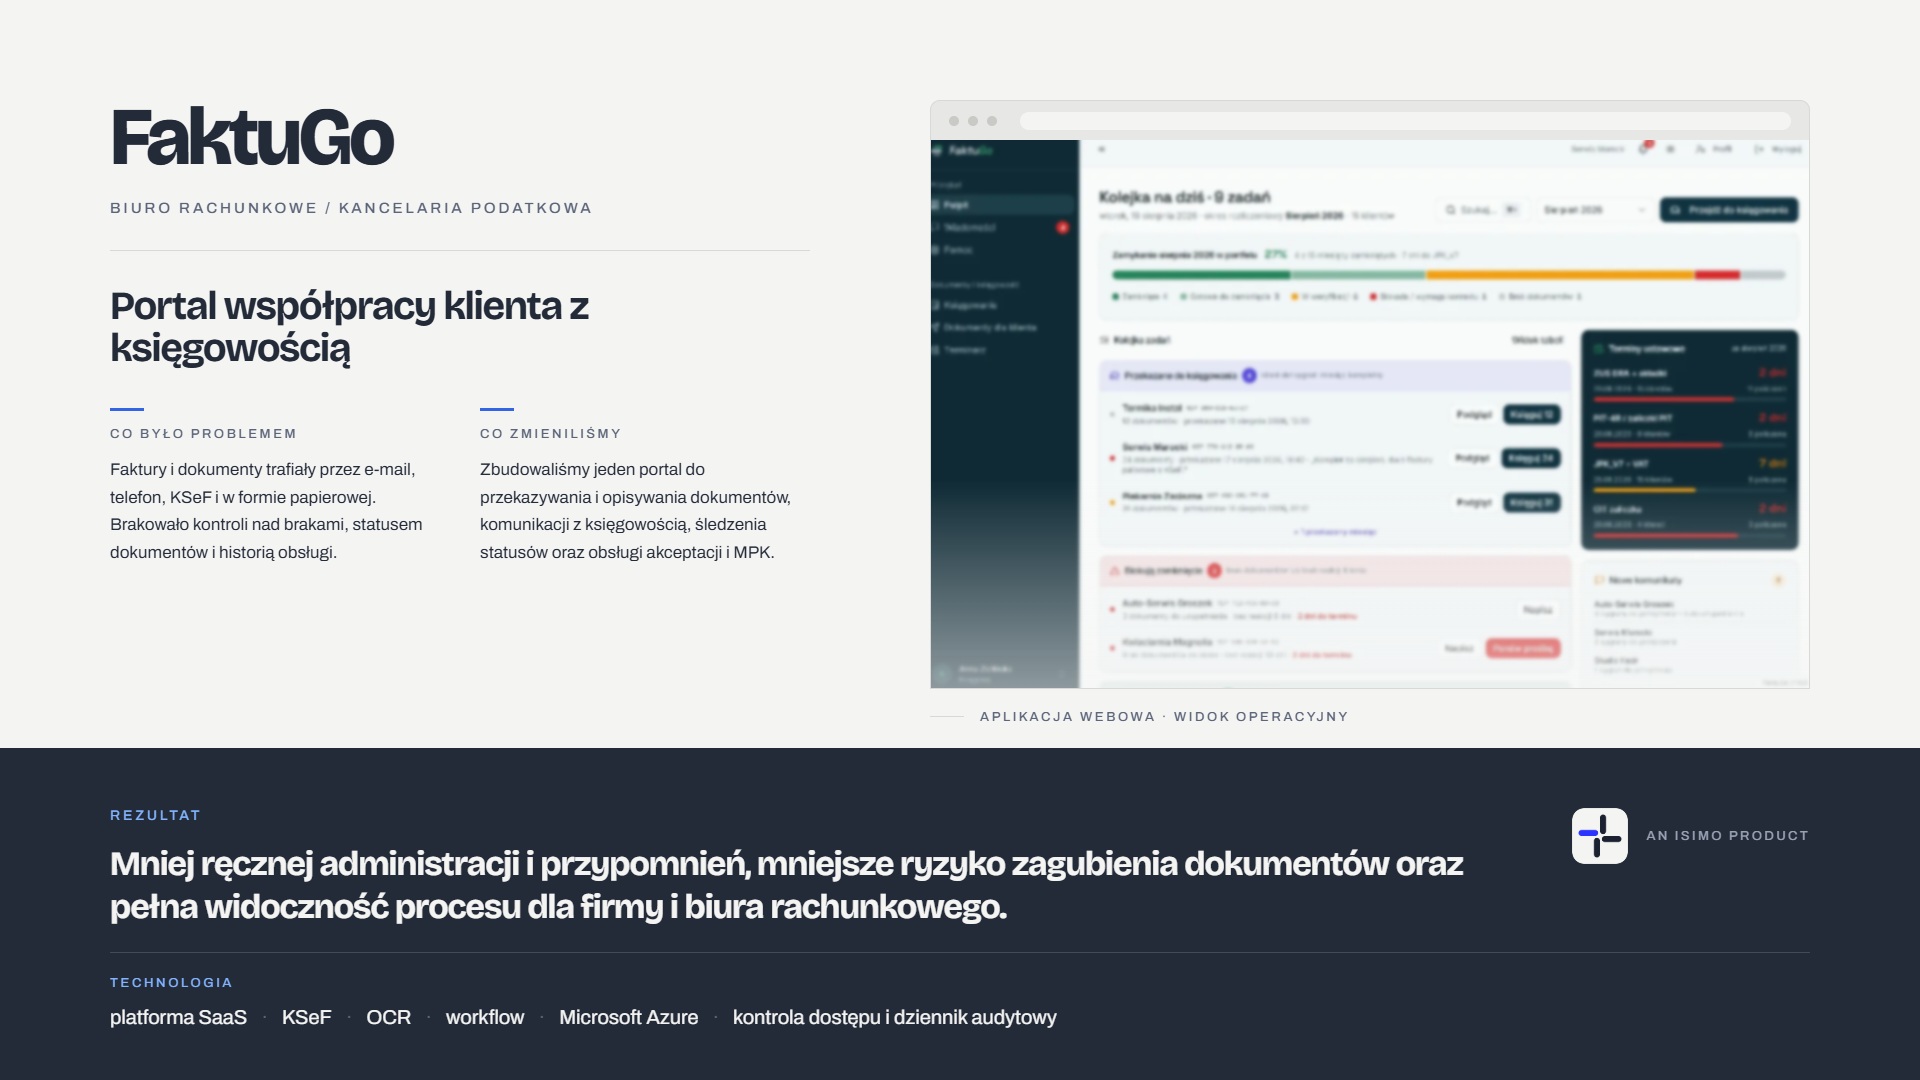The image size is (1920, 1080).
Task: Click the month closing progress bar
Action: [x=1448, y=274]
